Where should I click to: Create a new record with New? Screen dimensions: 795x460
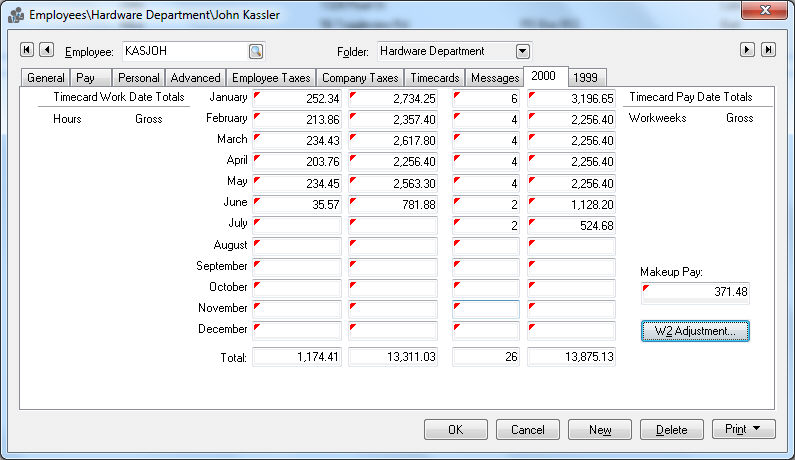click(600, 430)
